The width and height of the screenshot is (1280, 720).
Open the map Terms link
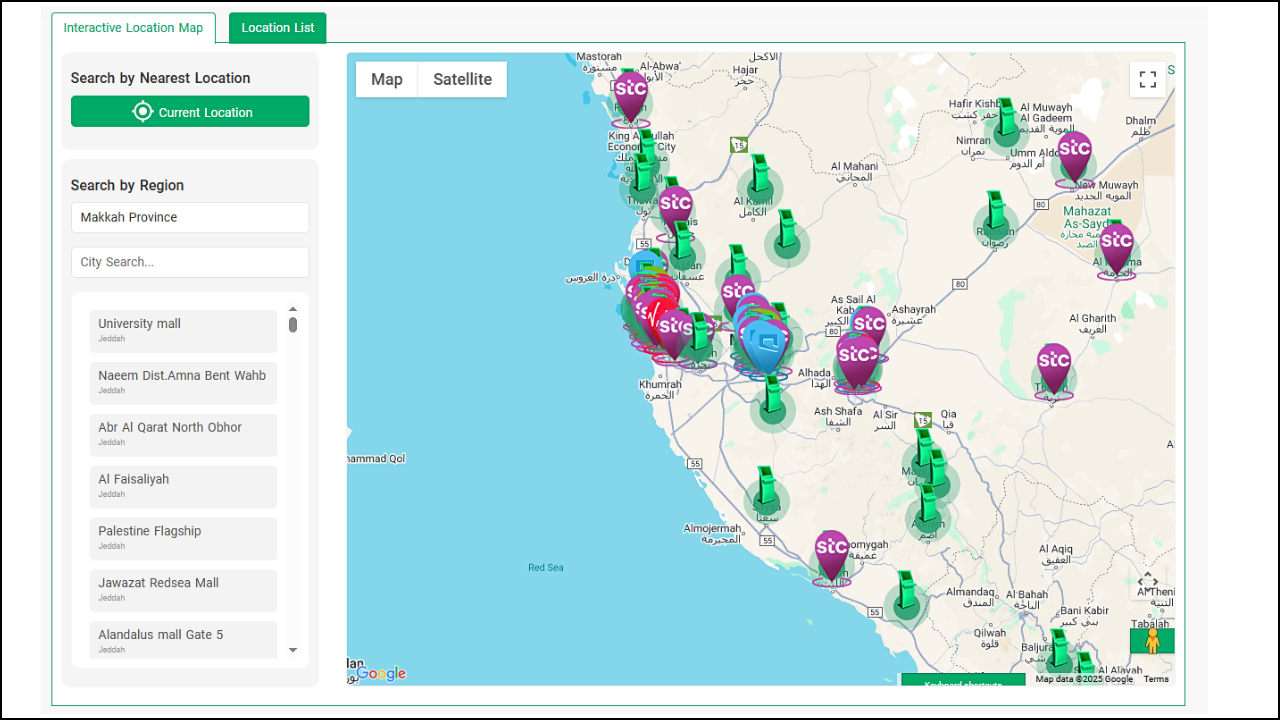pos(1156,679)
